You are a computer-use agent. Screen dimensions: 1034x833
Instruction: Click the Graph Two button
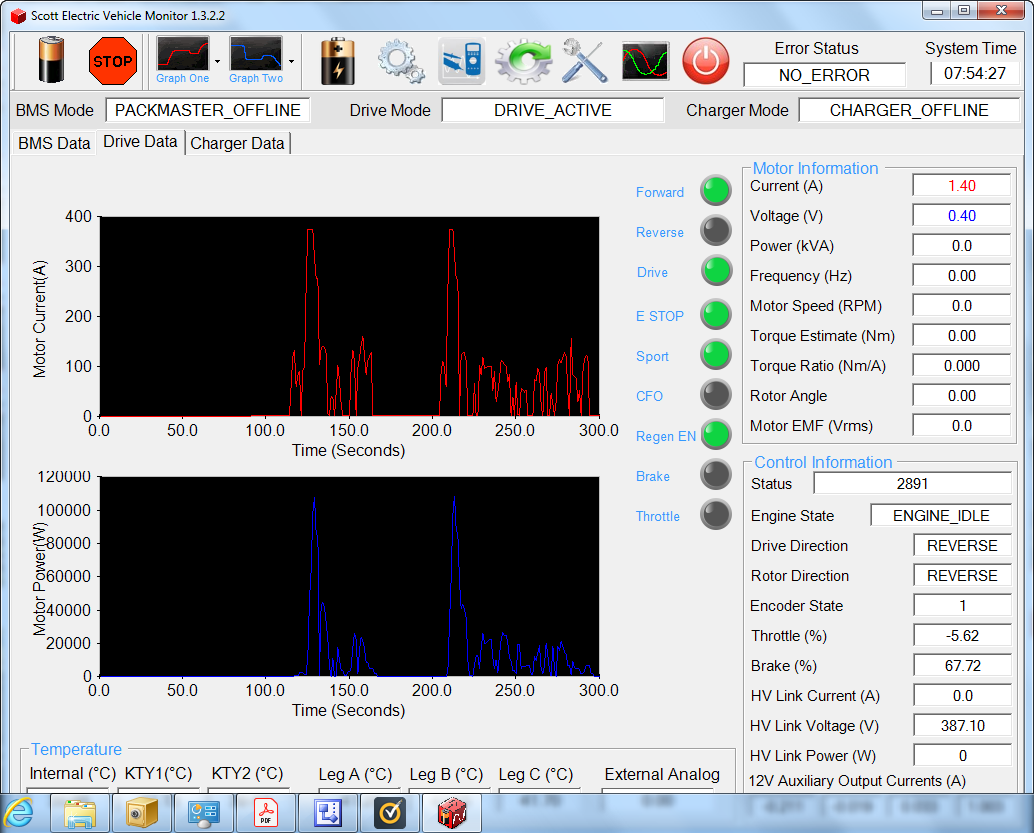256,60
